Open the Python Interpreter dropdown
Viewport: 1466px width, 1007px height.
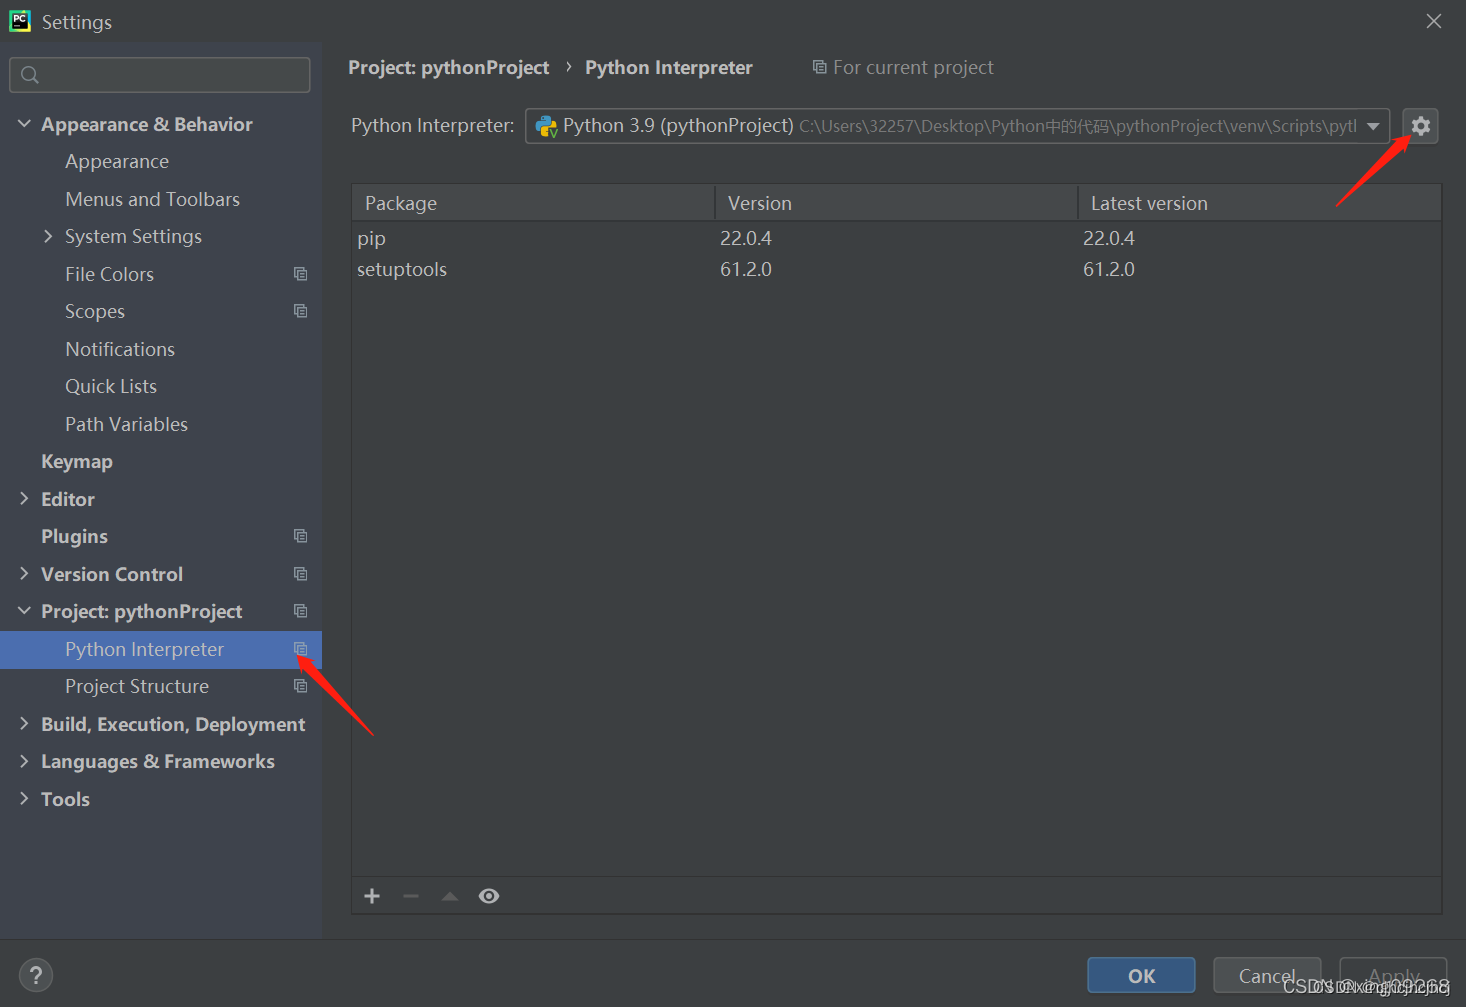click(x=1373, y=126)
